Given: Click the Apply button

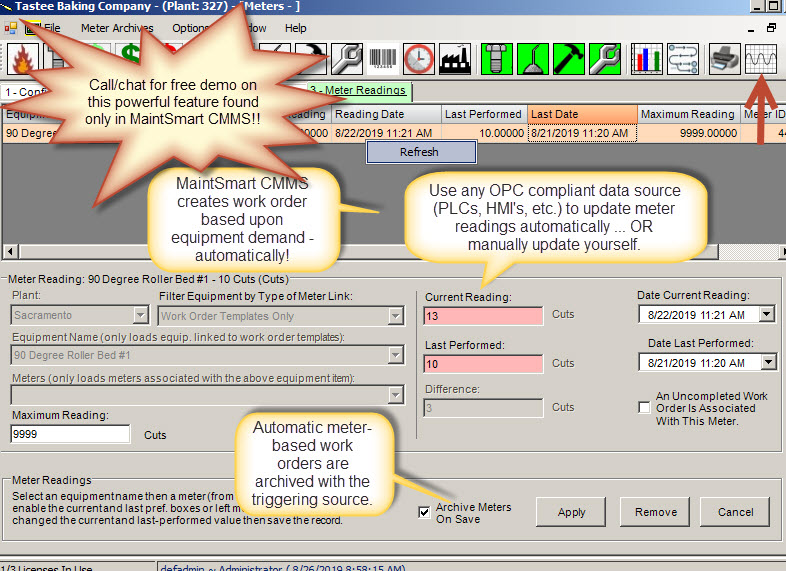Looking at the screenshot, I should click(571, 512).
